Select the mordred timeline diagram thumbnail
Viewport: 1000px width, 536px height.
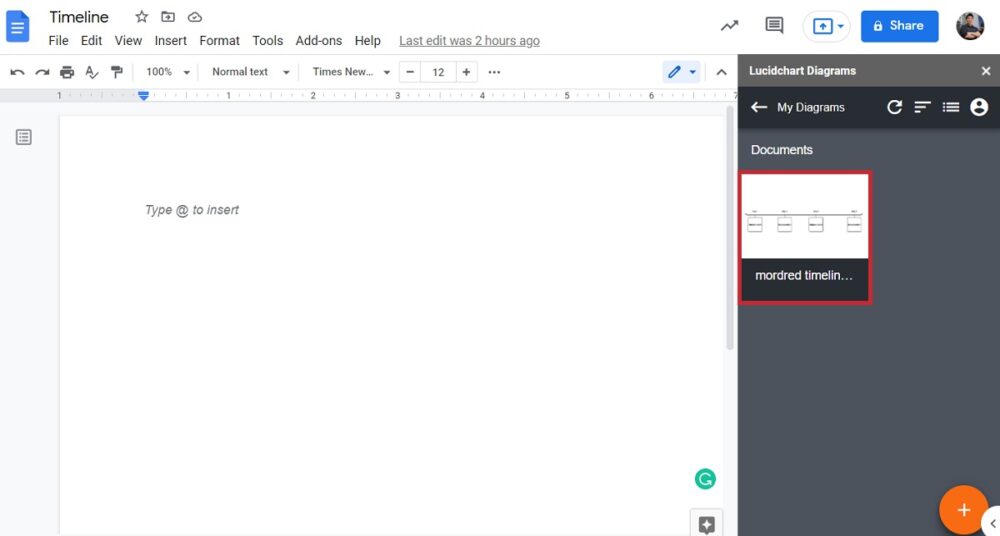(805, 237)
